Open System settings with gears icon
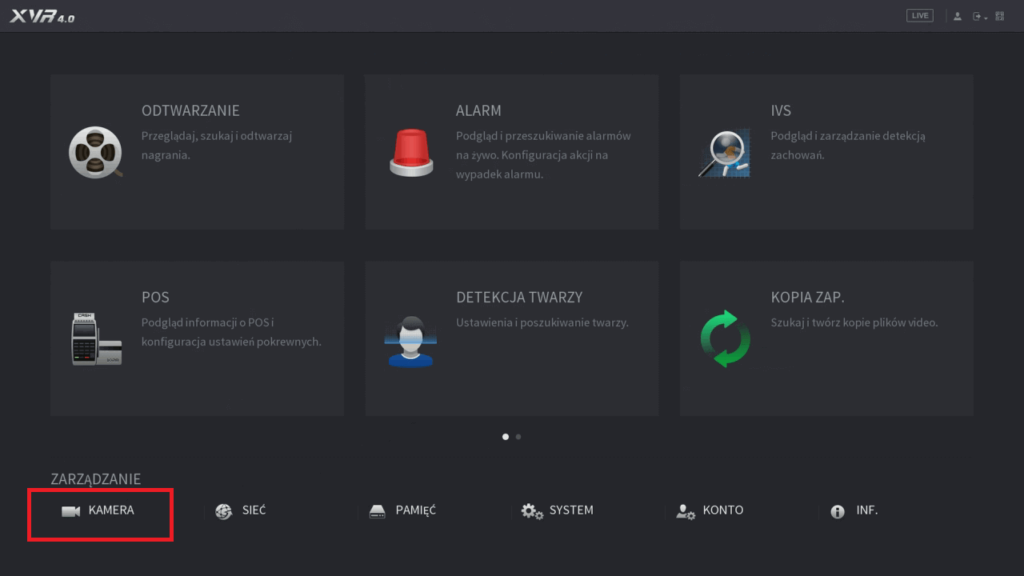Viewport: 1024px width, 576px height. point(557,511)
